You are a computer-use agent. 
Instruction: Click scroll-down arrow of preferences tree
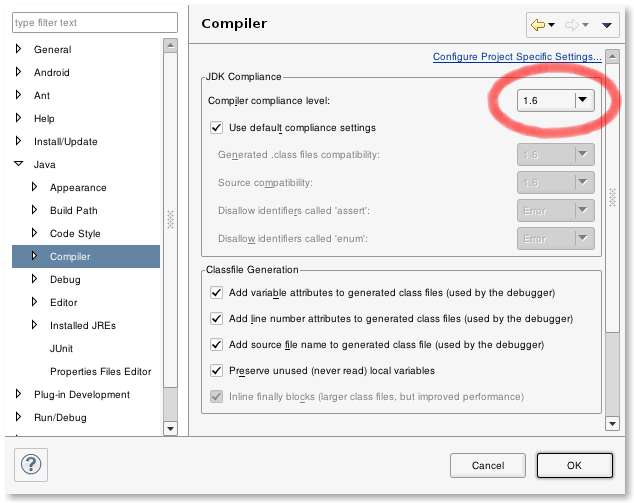point(169,428)
